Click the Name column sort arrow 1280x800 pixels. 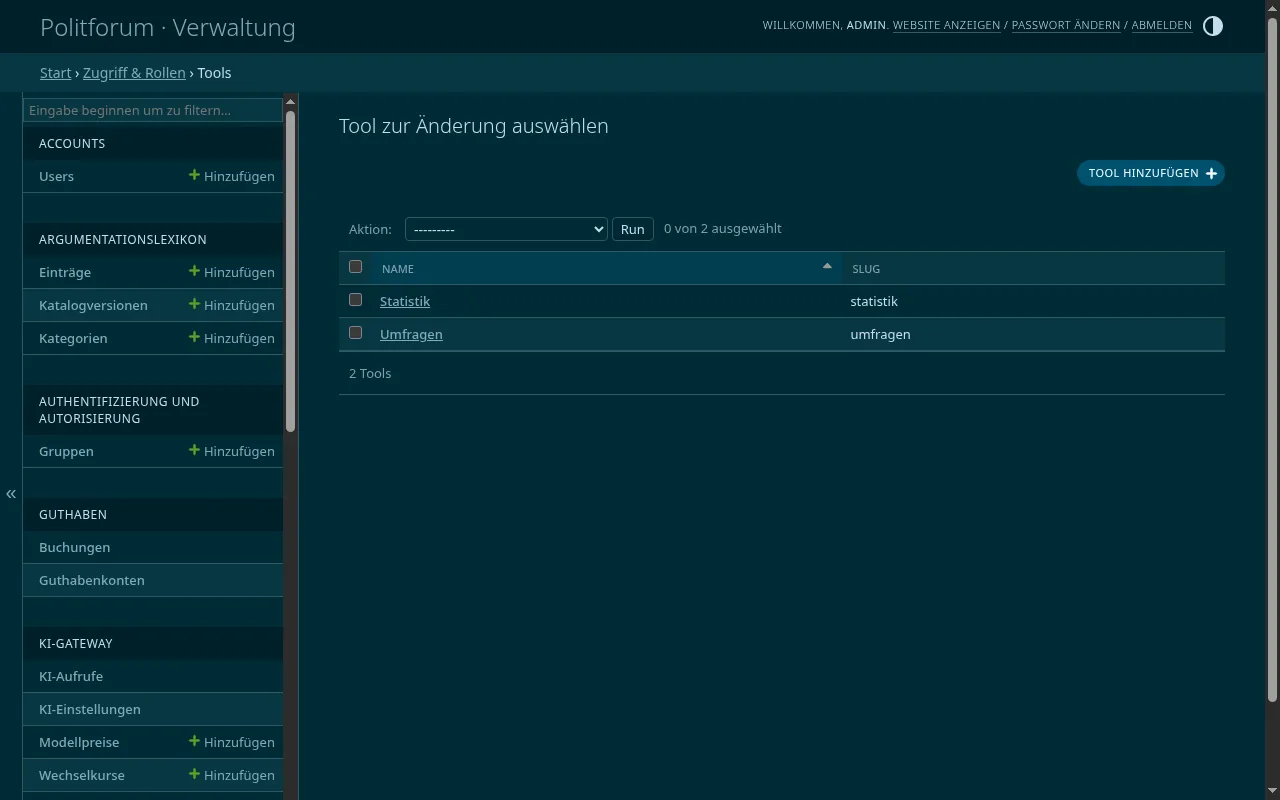point(827,266)
